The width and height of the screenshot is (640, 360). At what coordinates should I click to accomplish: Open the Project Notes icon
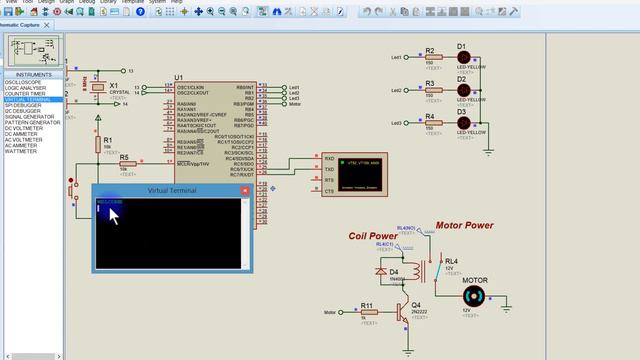(127, 12)
